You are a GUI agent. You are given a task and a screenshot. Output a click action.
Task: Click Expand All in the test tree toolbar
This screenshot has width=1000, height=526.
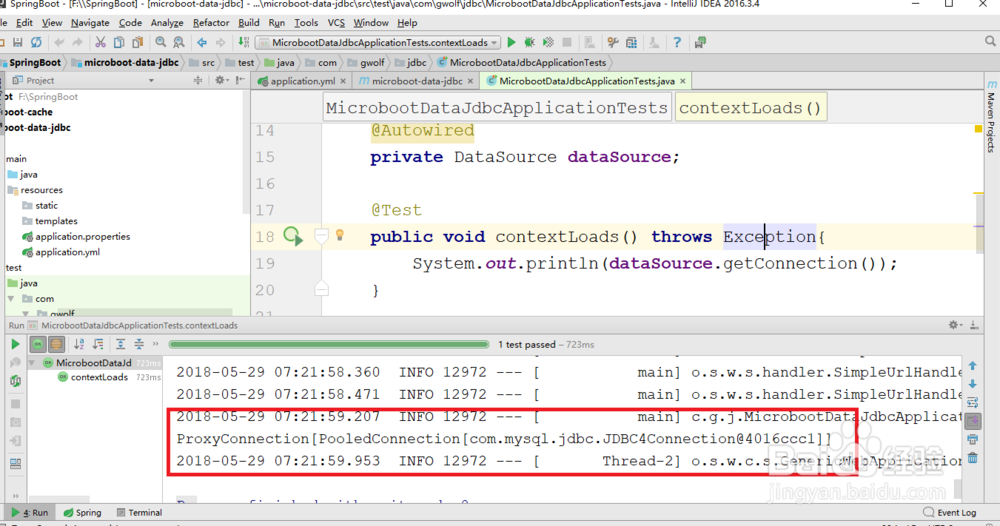(x=121, y=344)
